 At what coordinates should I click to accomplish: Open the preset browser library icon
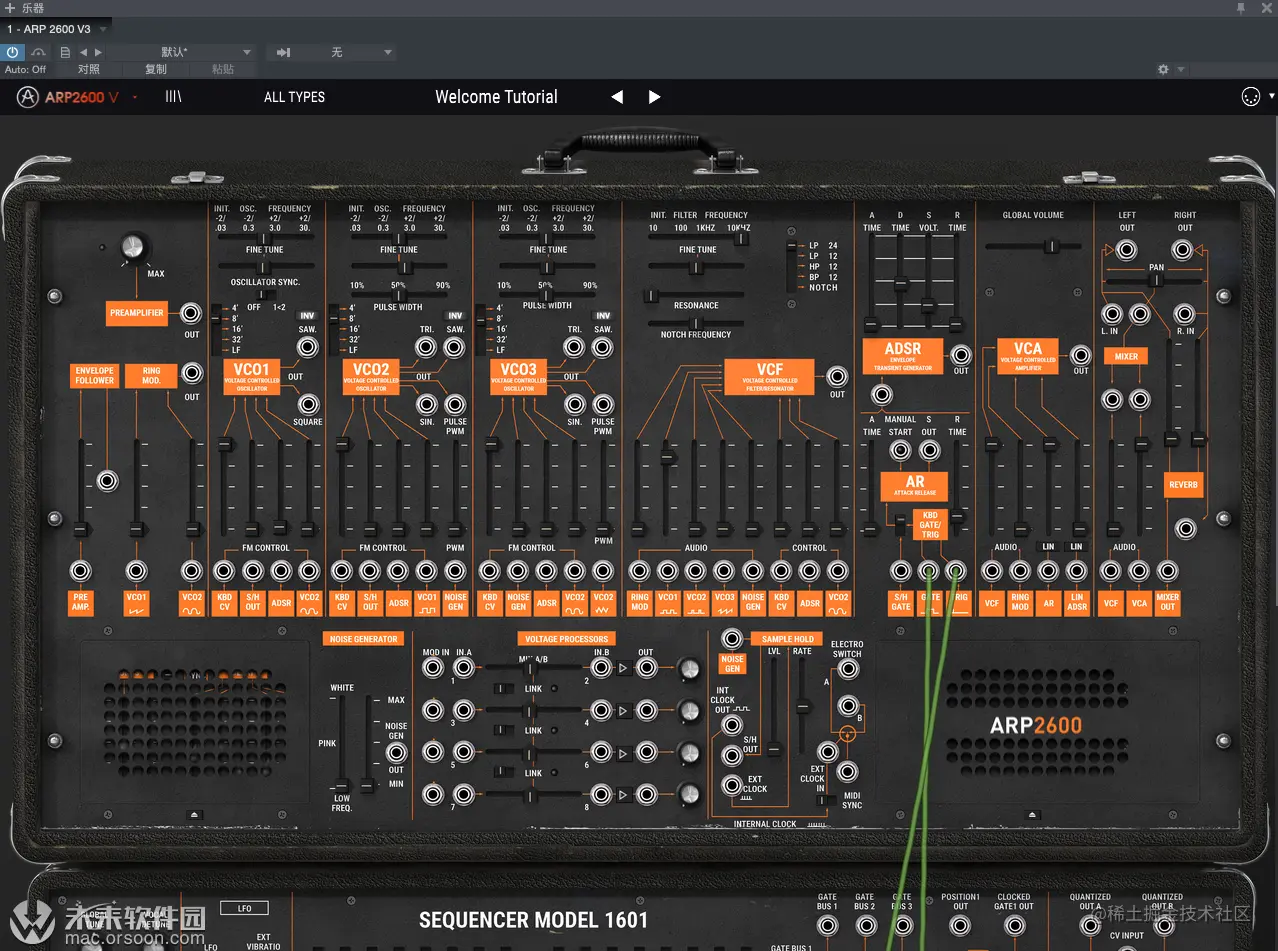tap(173, 97)
